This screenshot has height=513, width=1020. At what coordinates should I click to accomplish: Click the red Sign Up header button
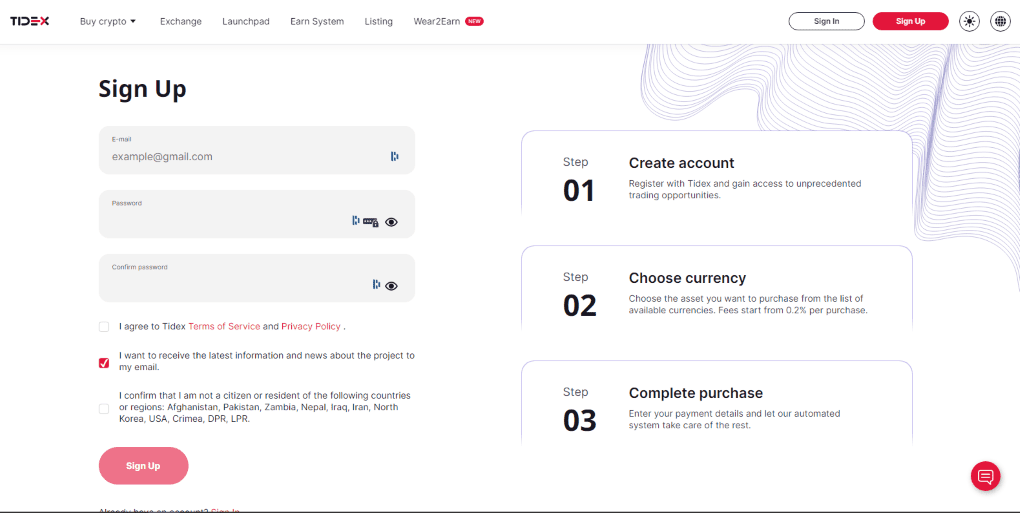point(910,21)
